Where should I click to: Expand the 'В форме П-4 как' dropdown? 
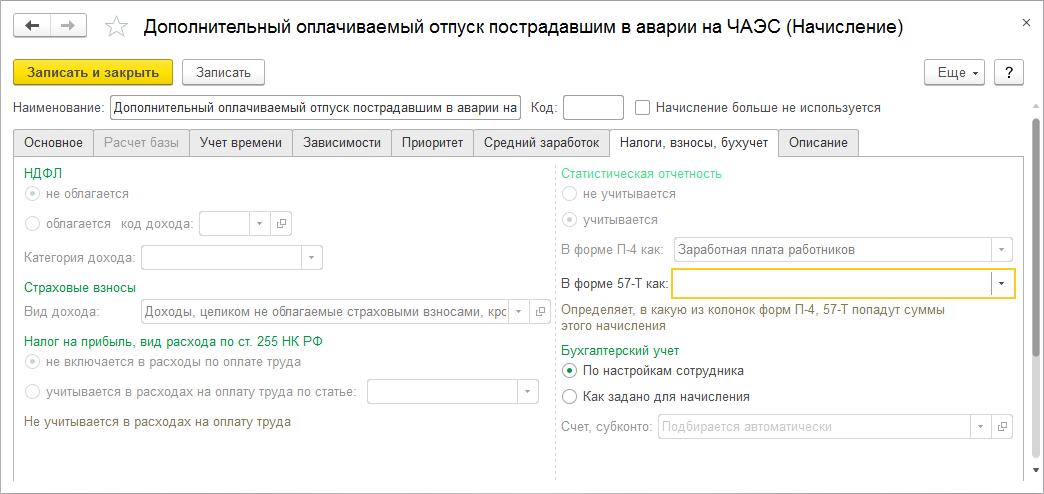[x=1002, y=250]
